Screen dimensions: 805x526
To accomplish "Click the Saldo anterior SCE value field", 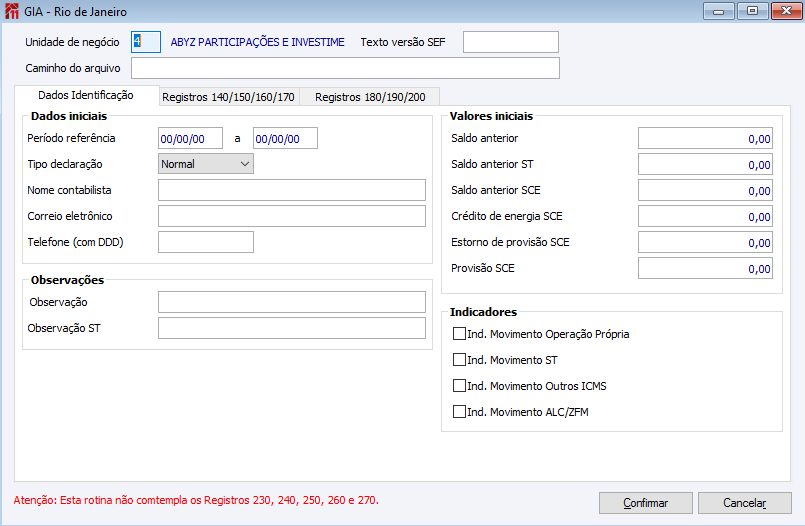I will pos(705,190).
